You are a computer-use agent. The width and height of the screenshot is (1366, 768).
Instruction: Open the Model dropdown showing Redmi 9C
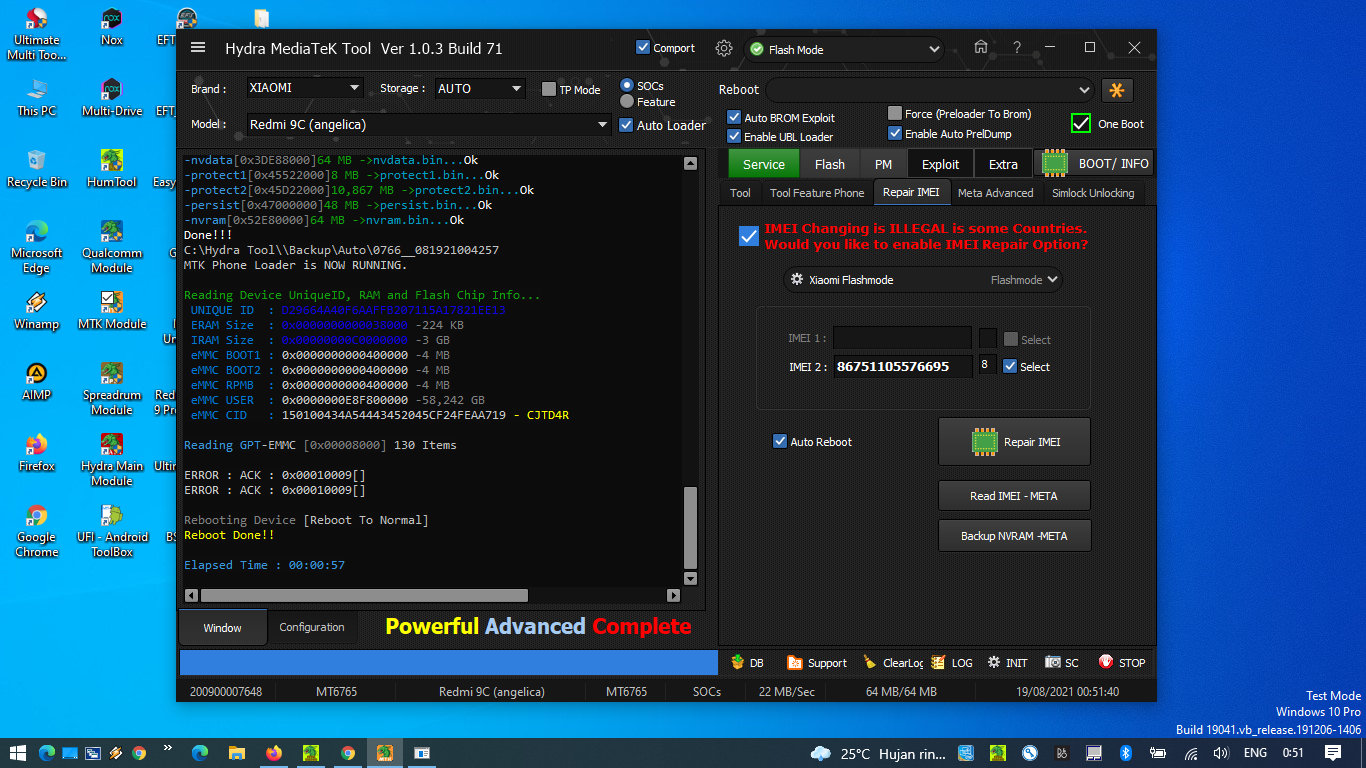pyautogui.click(x=429, y=125)
